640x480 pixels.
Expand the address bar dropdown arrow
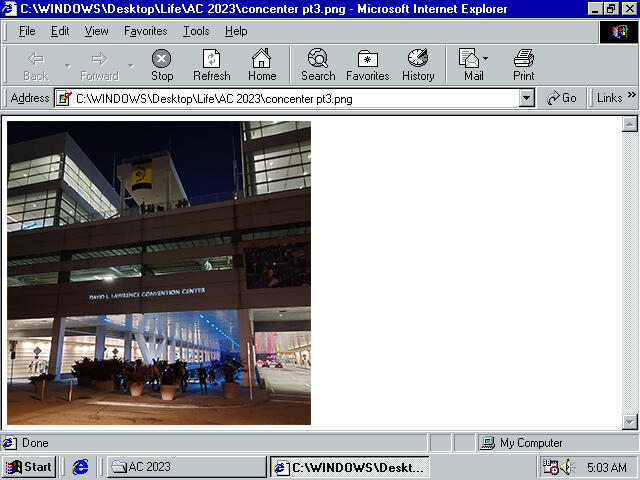[527, 98]
